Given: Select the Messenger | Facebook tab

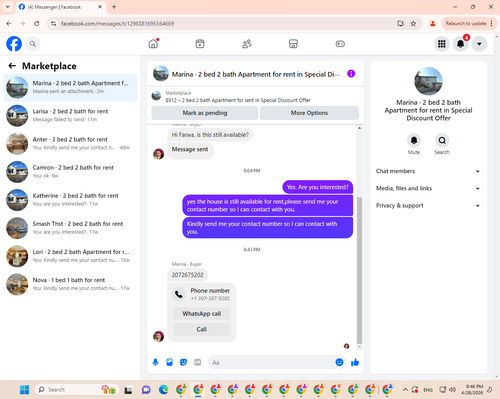Looking at the screenshot, I should (x=60, y=7).
